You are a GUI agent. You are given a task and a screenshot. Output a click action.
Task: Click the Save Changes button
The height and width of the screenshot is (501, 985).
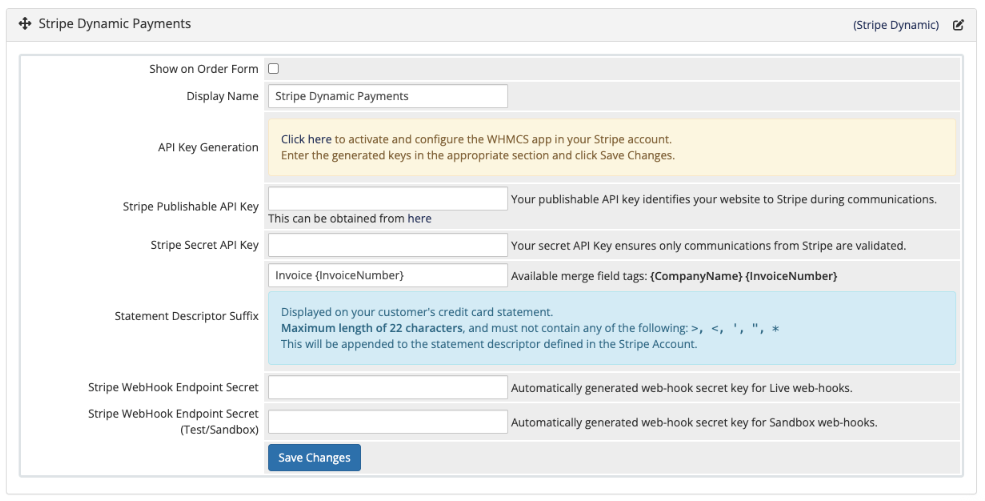(x=314, y=458)
